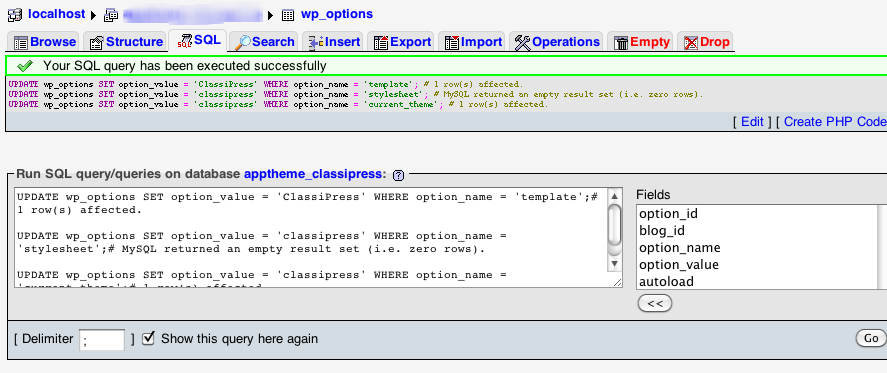Switch to the Operations tab
The width and height of the screenshot is (887, 373).
[x=557, y=42]
